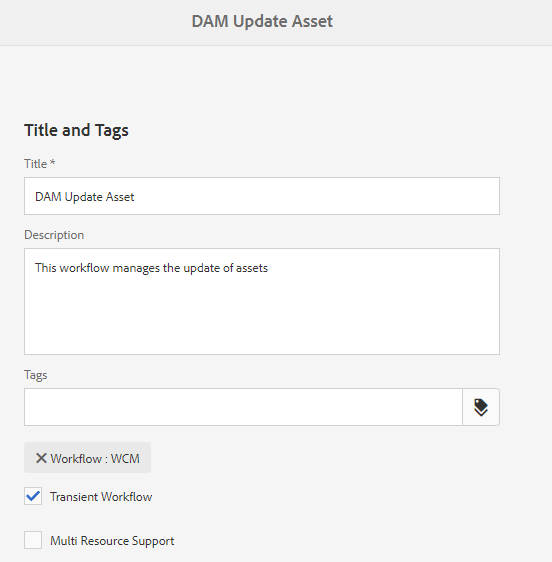
Task: Focus the Title input field
Action: (x=262, y=196)
